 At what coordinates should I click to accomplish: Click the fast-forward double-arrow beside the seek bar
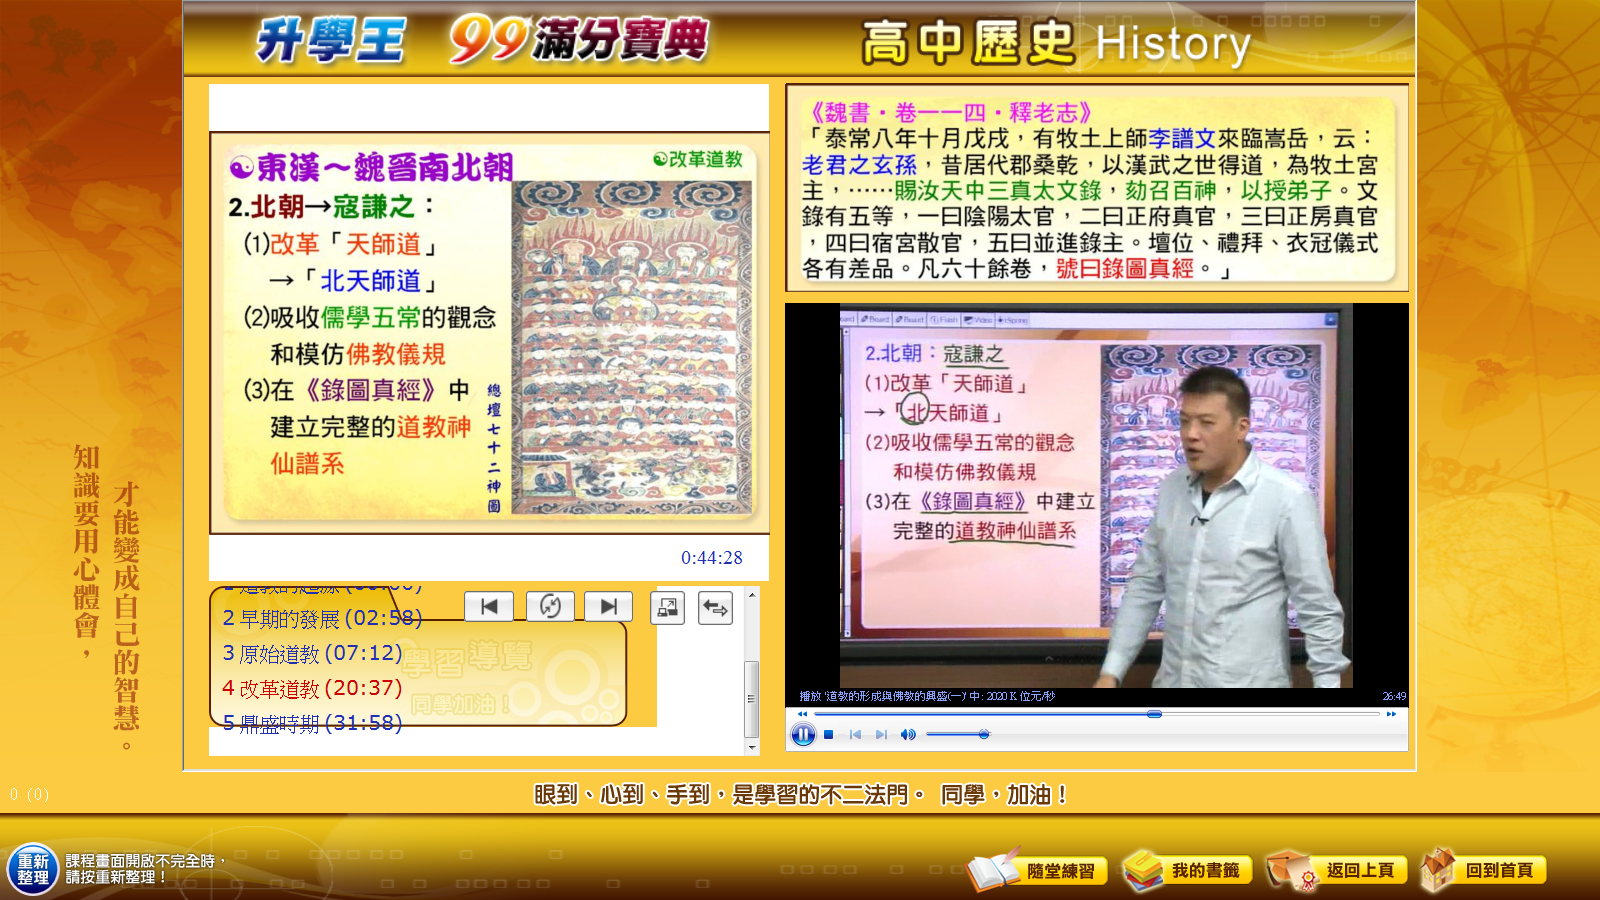coord(1391,714)
